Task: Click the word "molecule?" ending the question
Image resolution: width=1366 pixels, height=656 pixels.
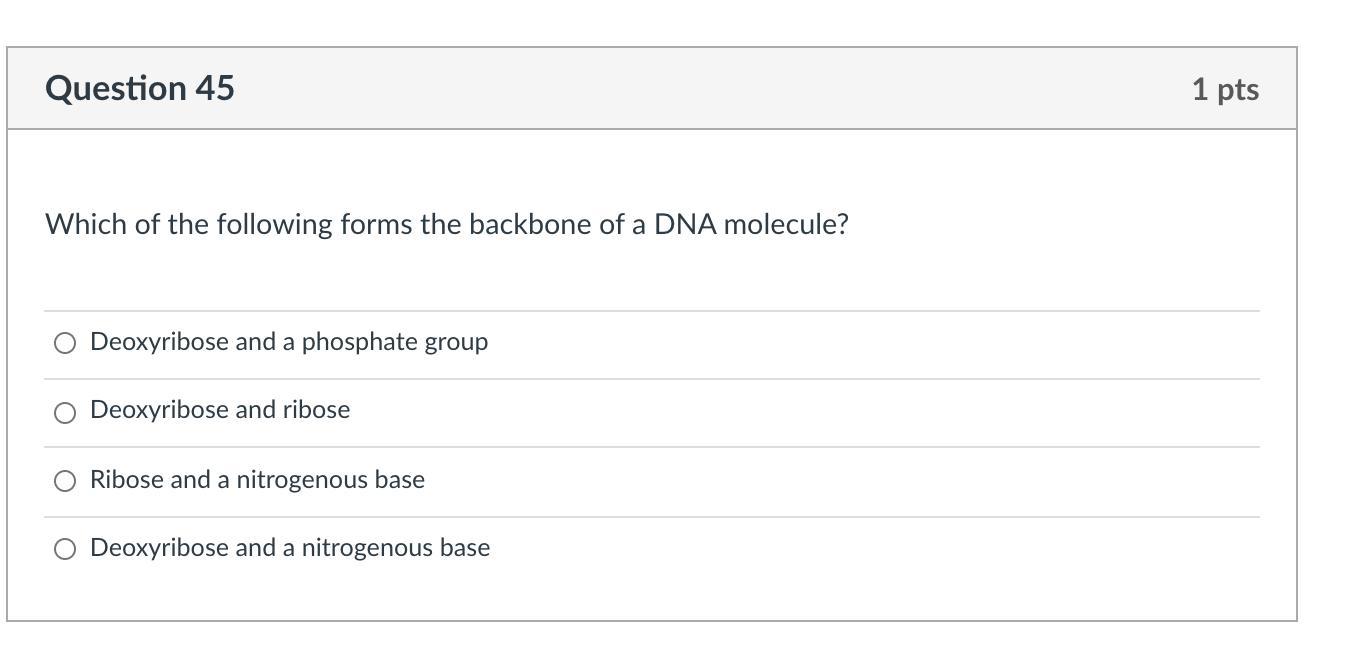Action: (x=786, y=224)
